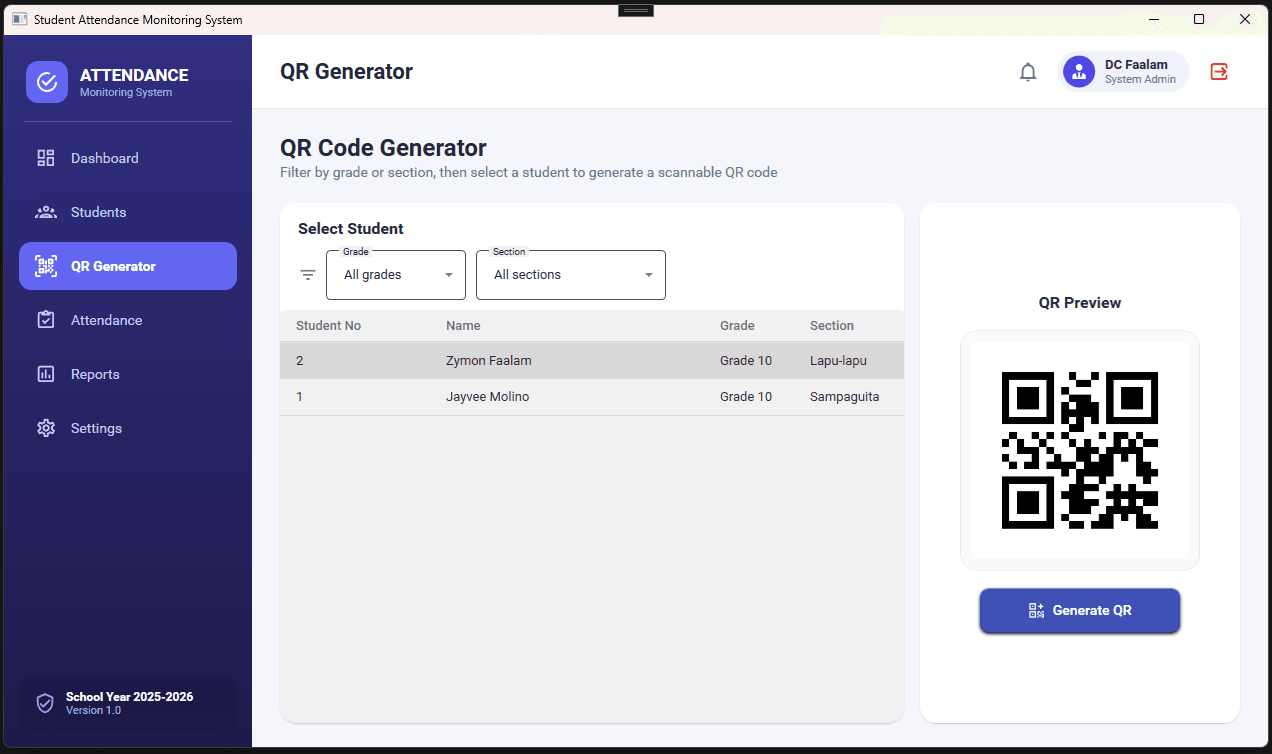
Task: Click the Students people icon
Action: [x=46, y=212]
